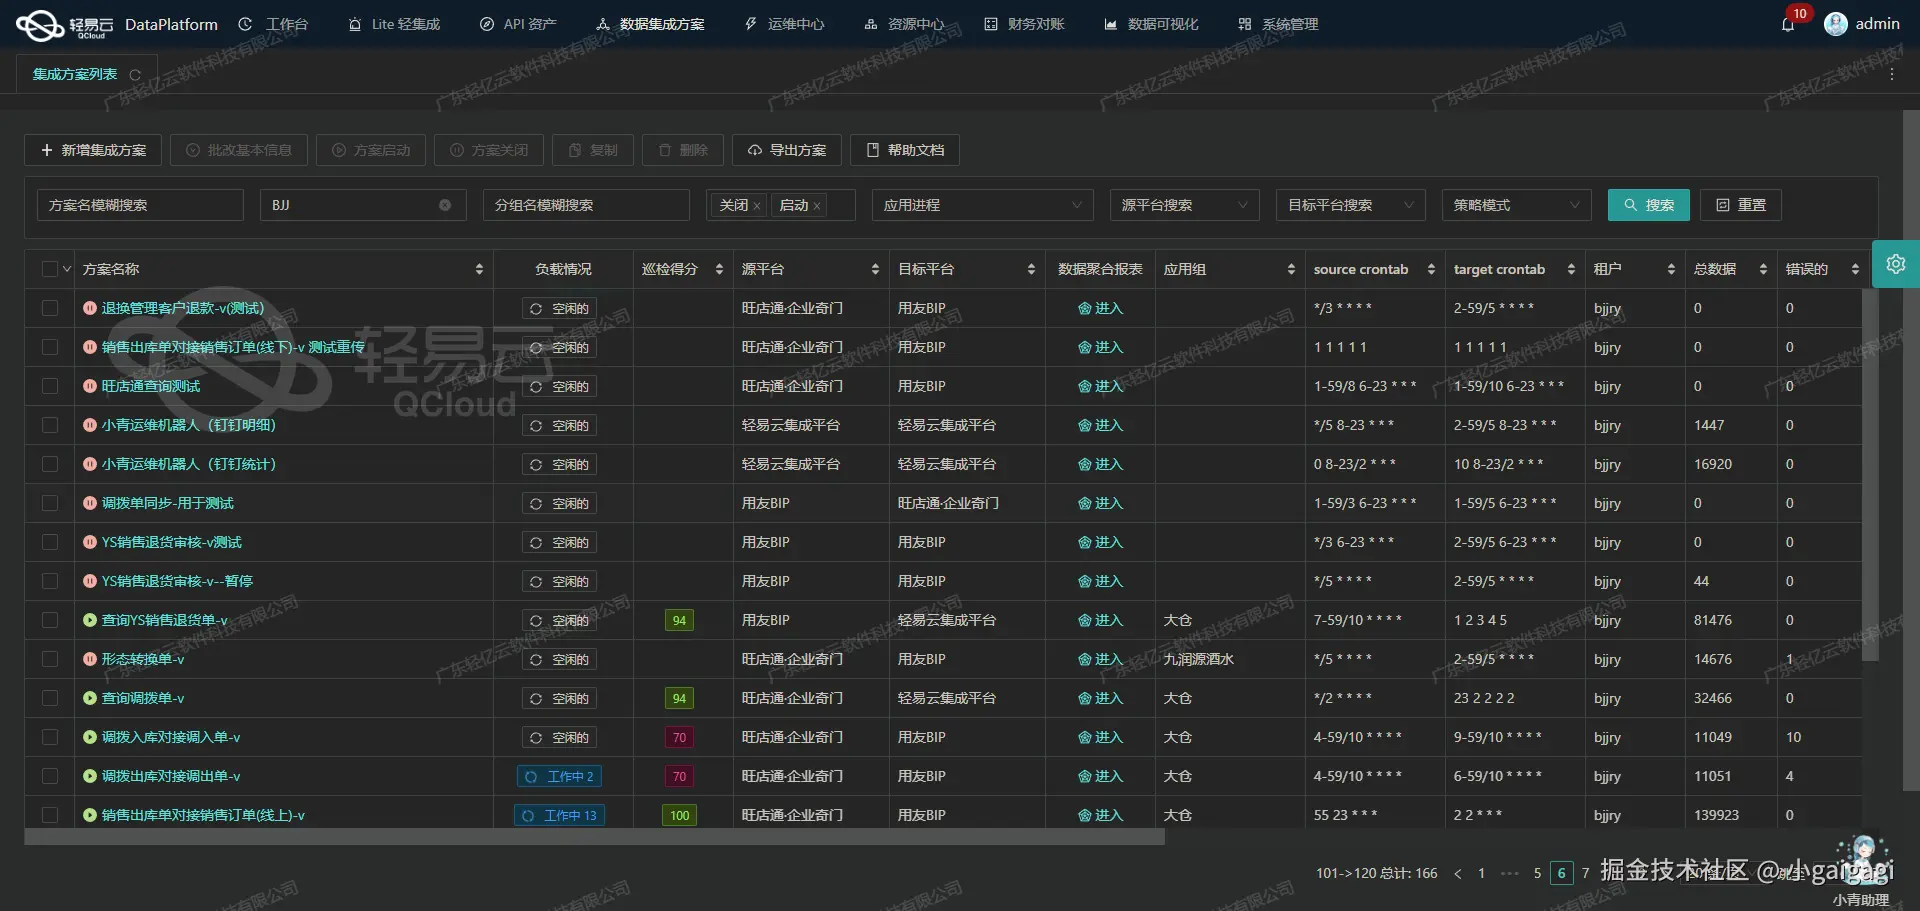
Task: Open the settings gear panel on right edge
Action: pyautogui.click(x=1896, y=264)
